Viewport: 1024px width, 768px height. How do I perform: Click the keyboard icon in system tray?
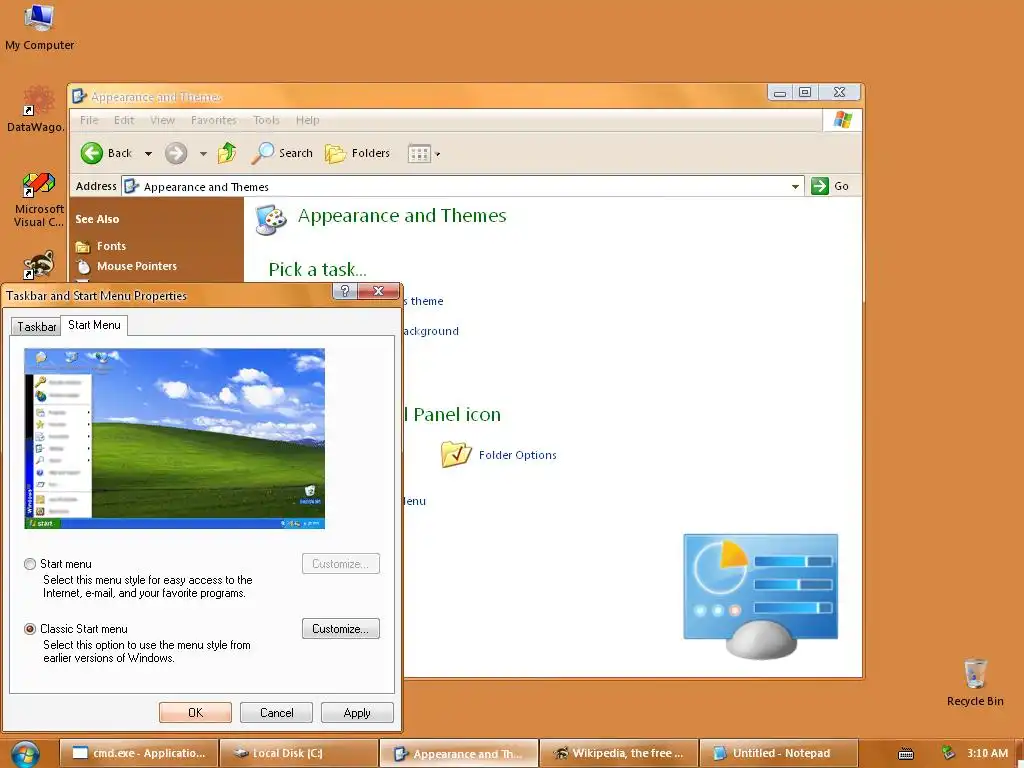[906, 754]
